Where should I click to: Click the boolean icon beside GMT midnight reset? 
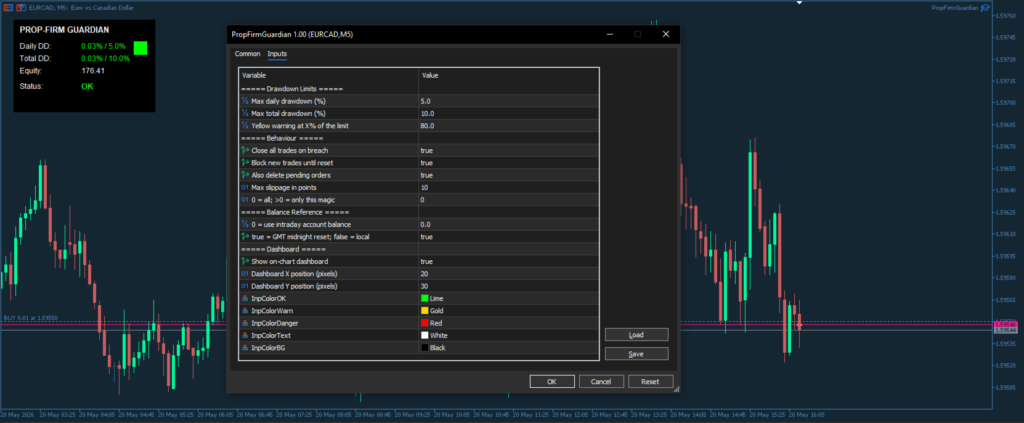245,237
